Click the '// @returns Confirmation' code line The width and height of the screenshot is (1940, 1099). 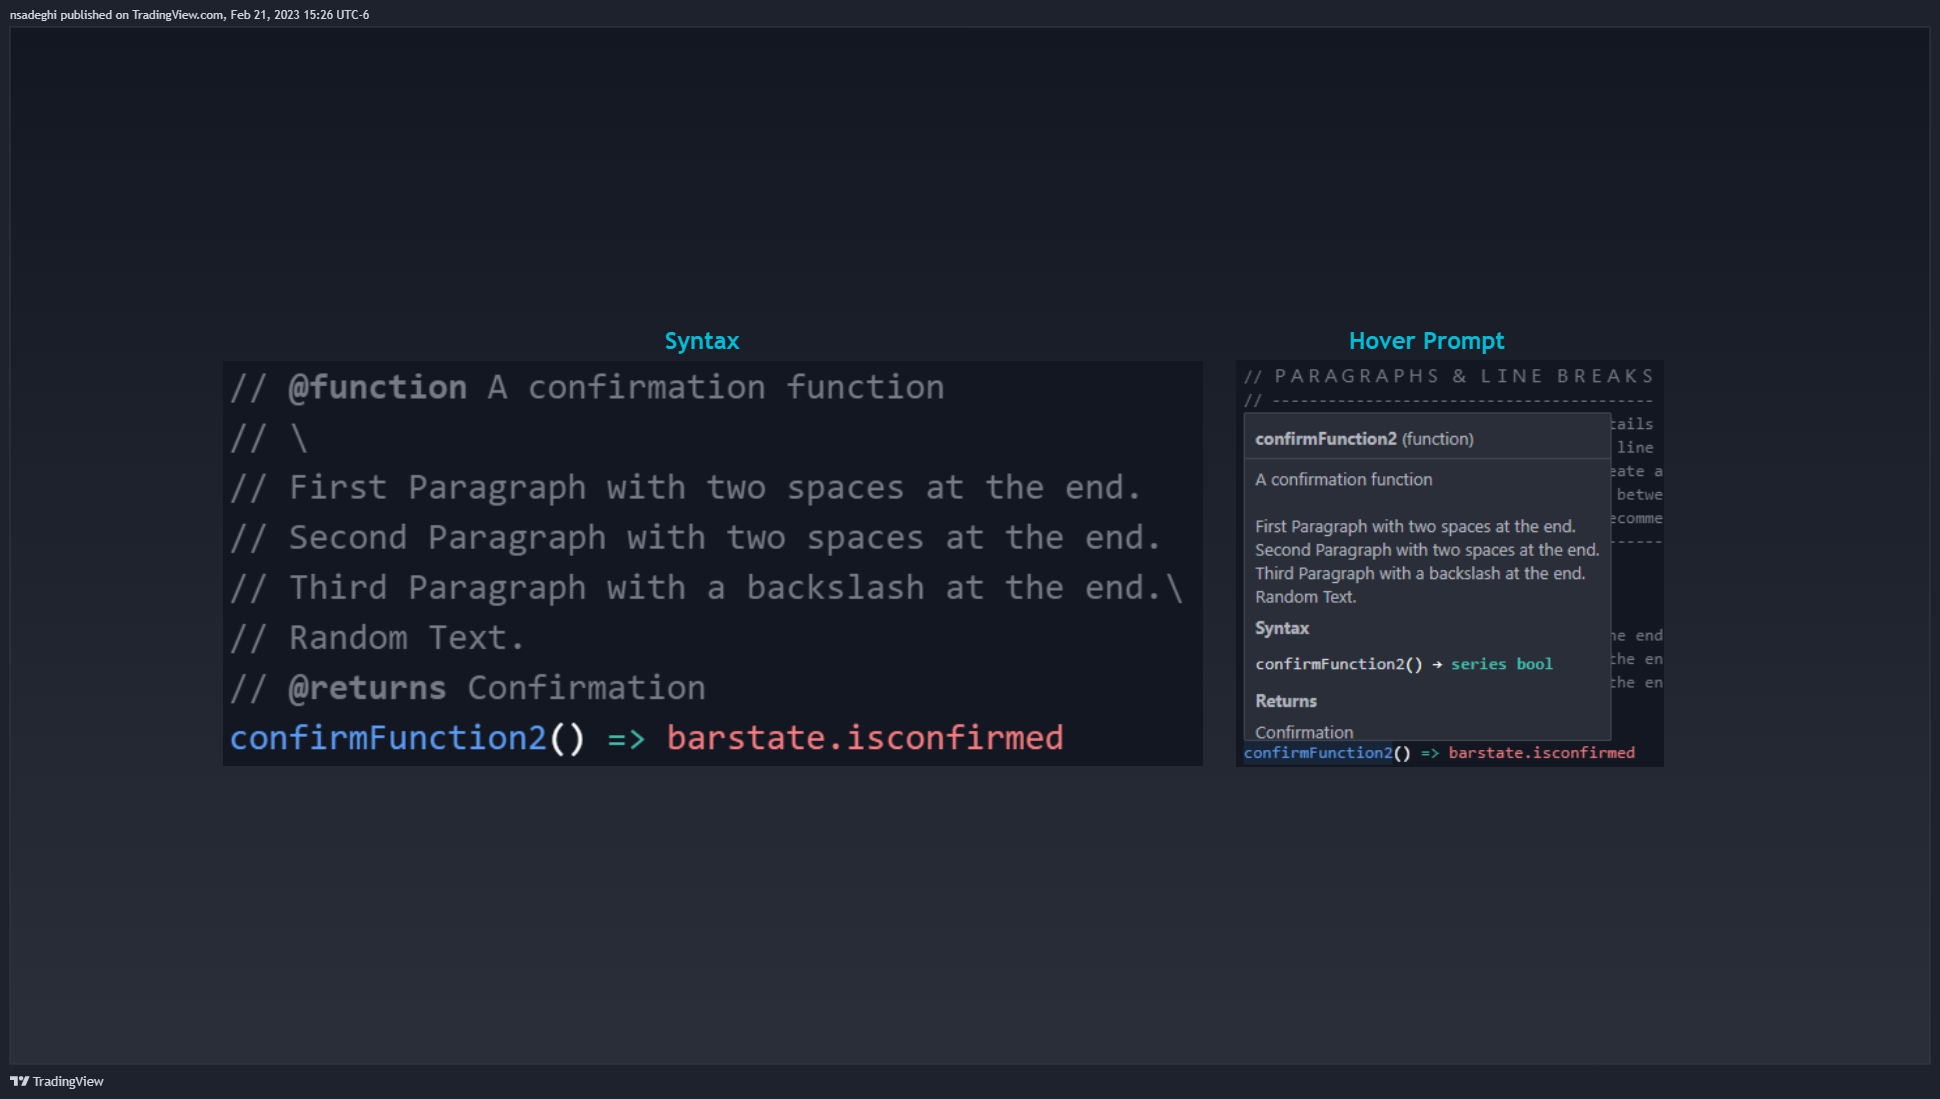point(468,687)
